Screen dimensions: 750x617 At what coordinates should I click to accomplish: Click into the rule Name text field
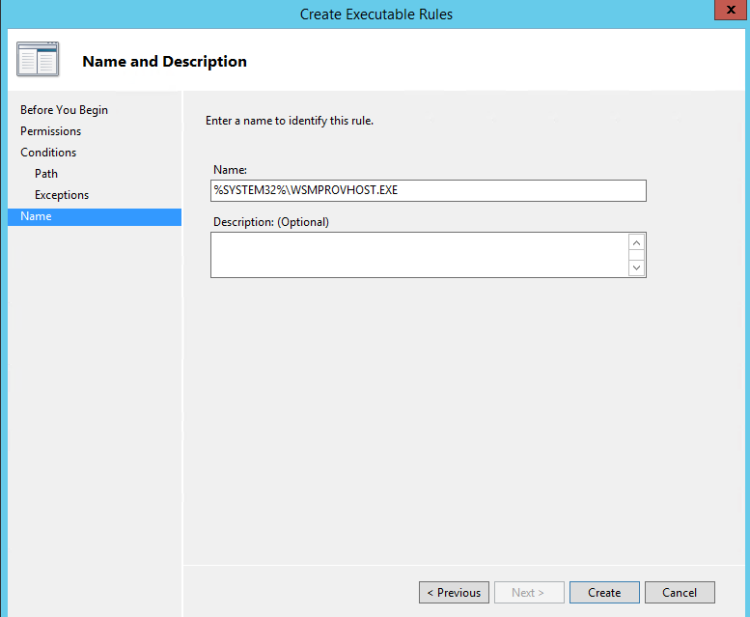428,191
